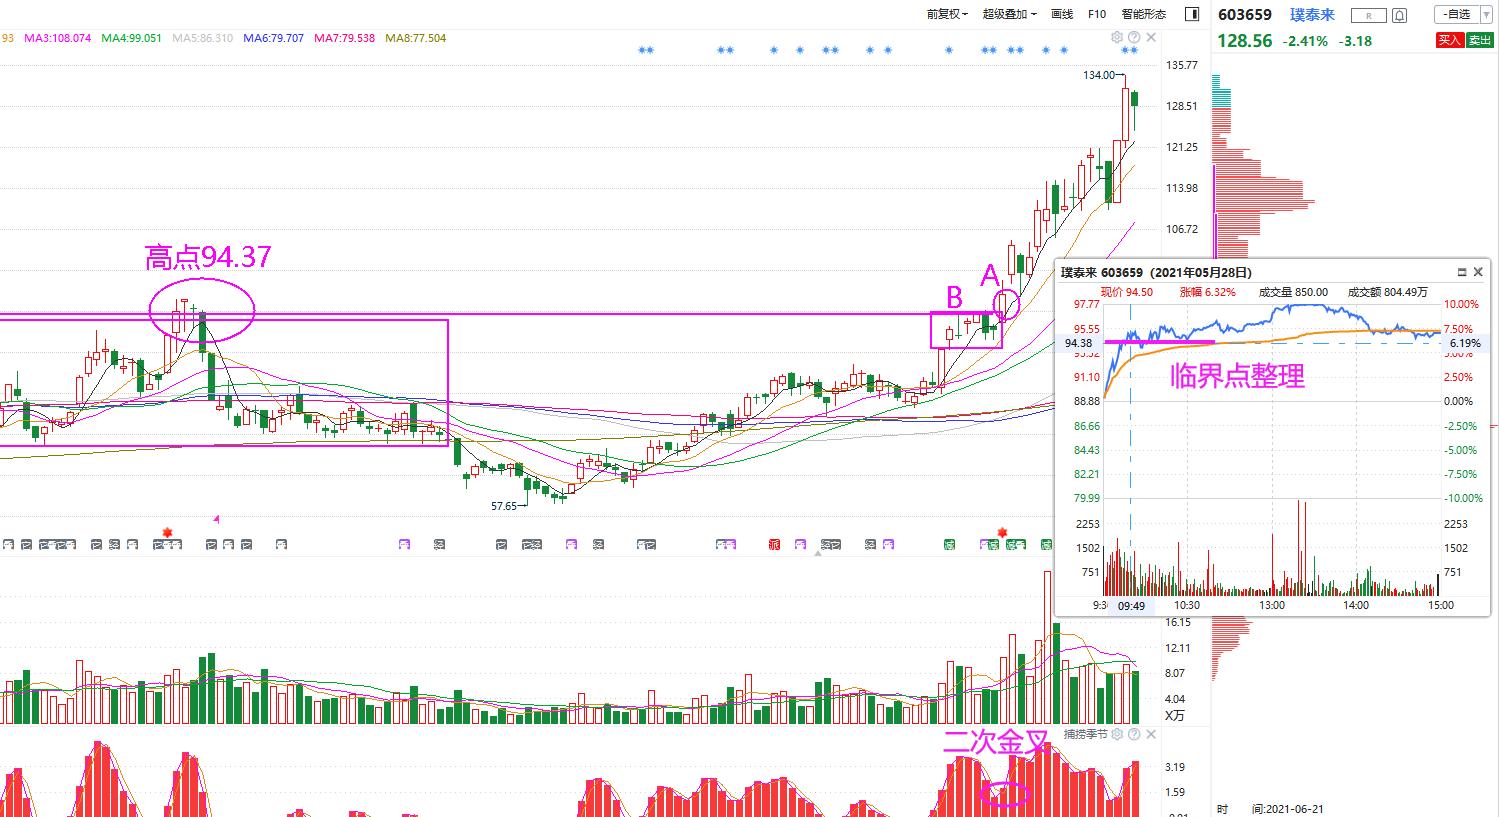Expand the 前复权 adjustment dropdown

coord(945,14)
